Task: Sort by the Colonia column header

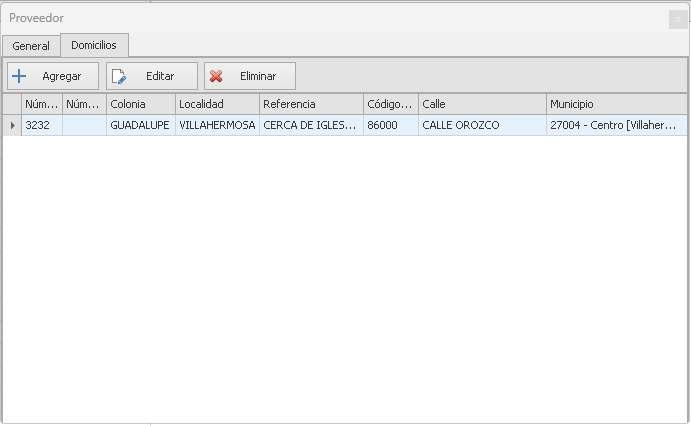Action: (x=140, y=104)
